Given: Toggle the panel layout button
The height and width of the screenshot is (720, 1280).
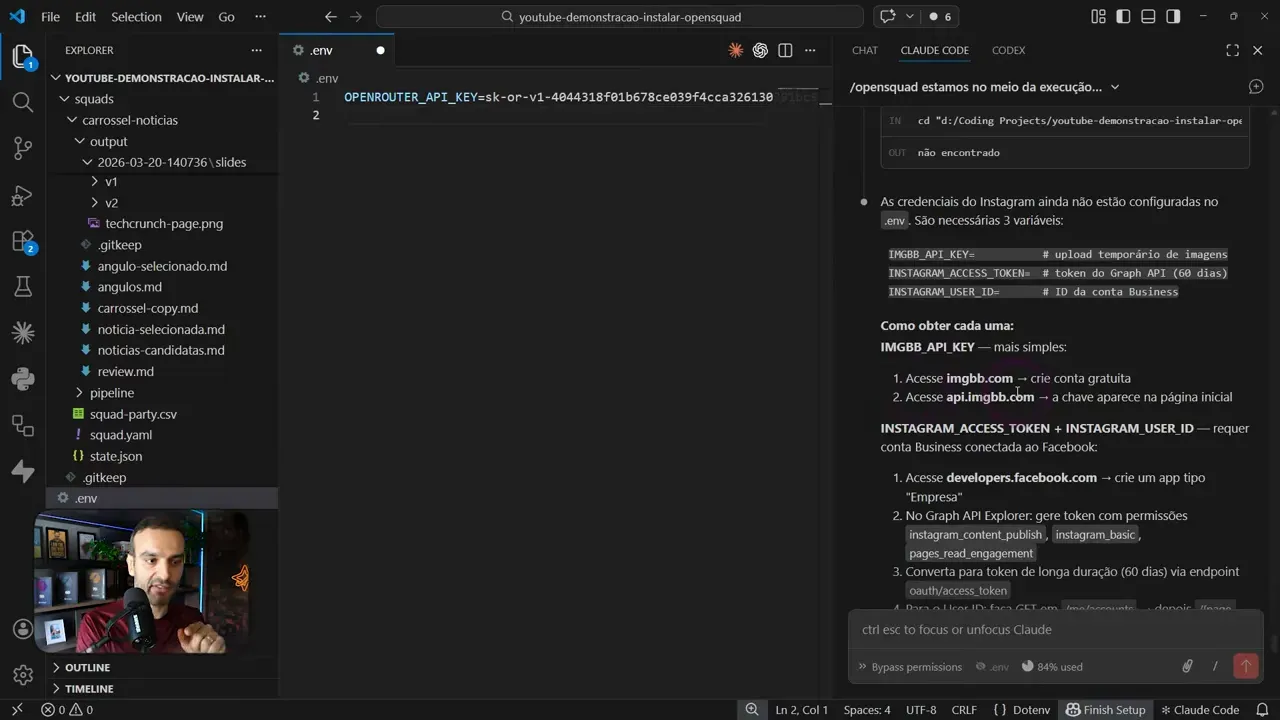Looking at the screenshot, I should (1149, 17).
